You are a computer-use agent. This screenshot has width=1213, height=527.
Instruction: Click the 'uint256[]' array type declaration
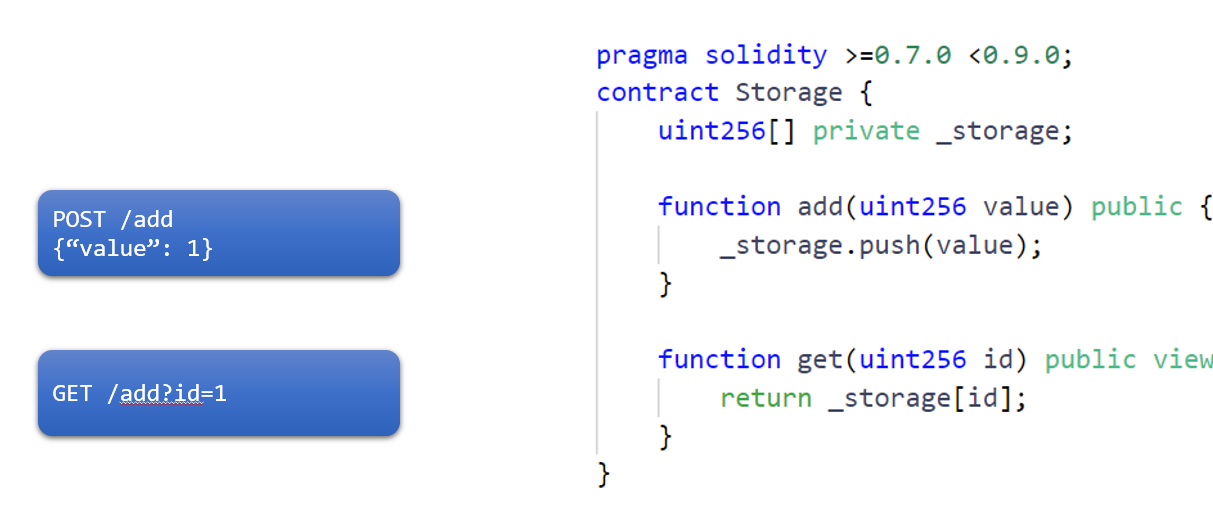click(x=727, y=131)
